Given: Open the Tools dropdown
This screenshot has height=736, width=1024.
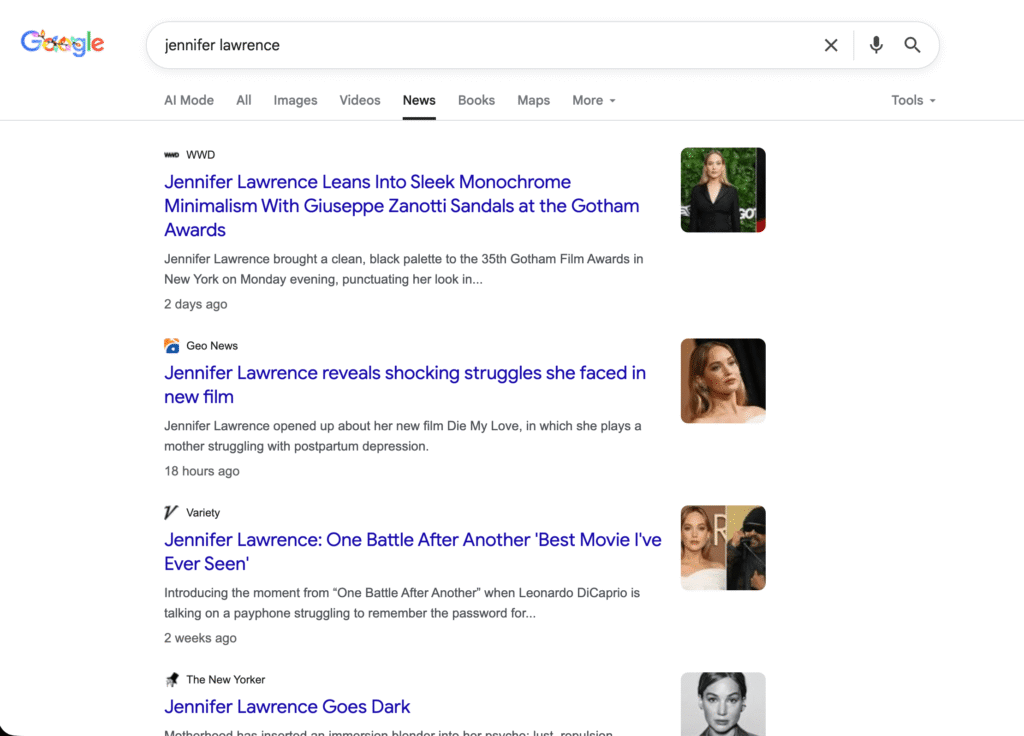Looking at the screenshot, I should [913, 100].
